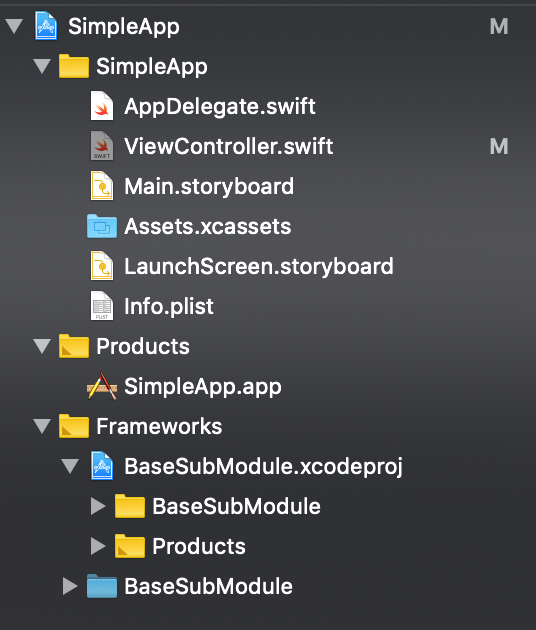Collapse the Products group under SimpleApp

pyautogui.click(x=42, y=346)
